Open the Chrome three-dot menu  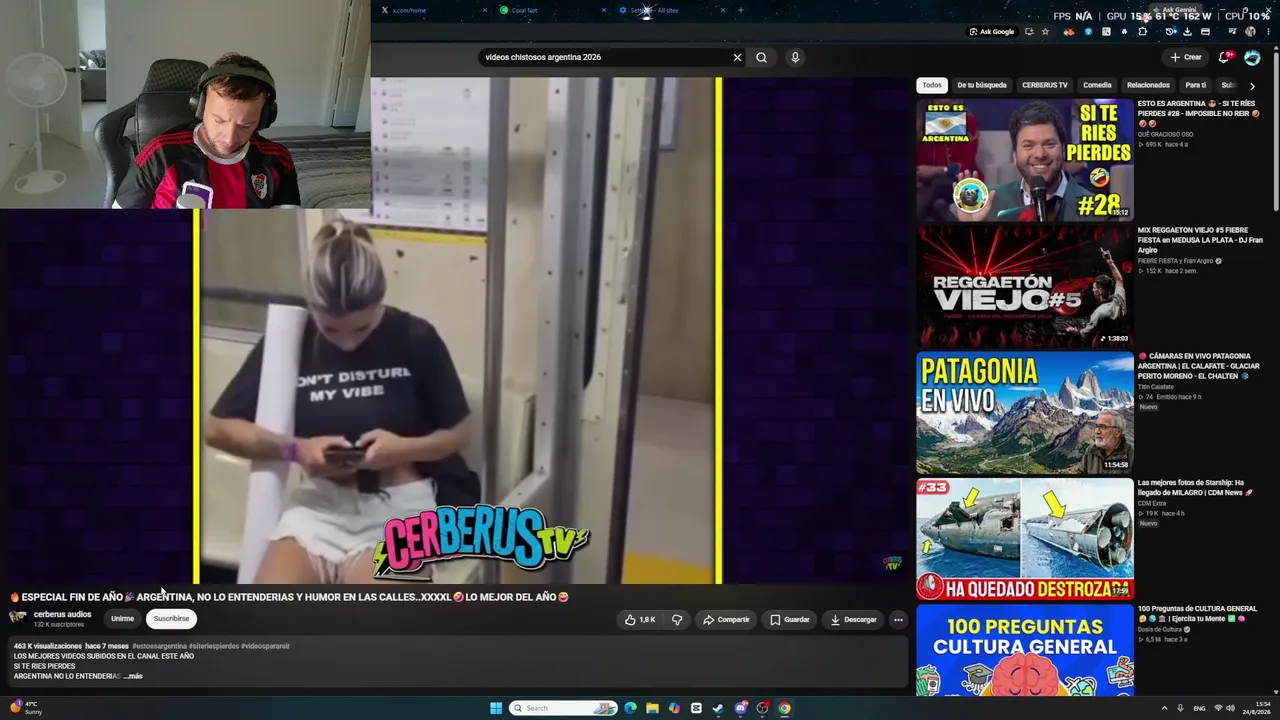[1268, 32]
